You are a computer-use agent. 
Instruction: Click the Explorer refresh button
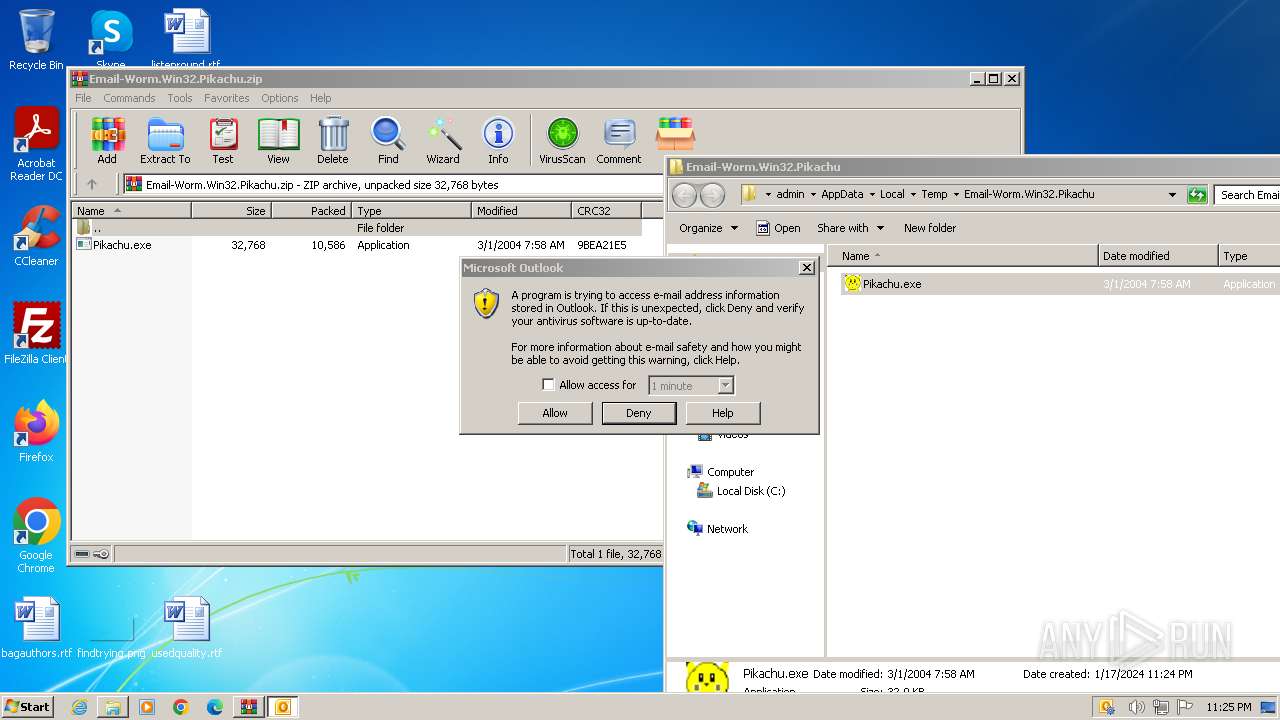[x=1197, y=195]
